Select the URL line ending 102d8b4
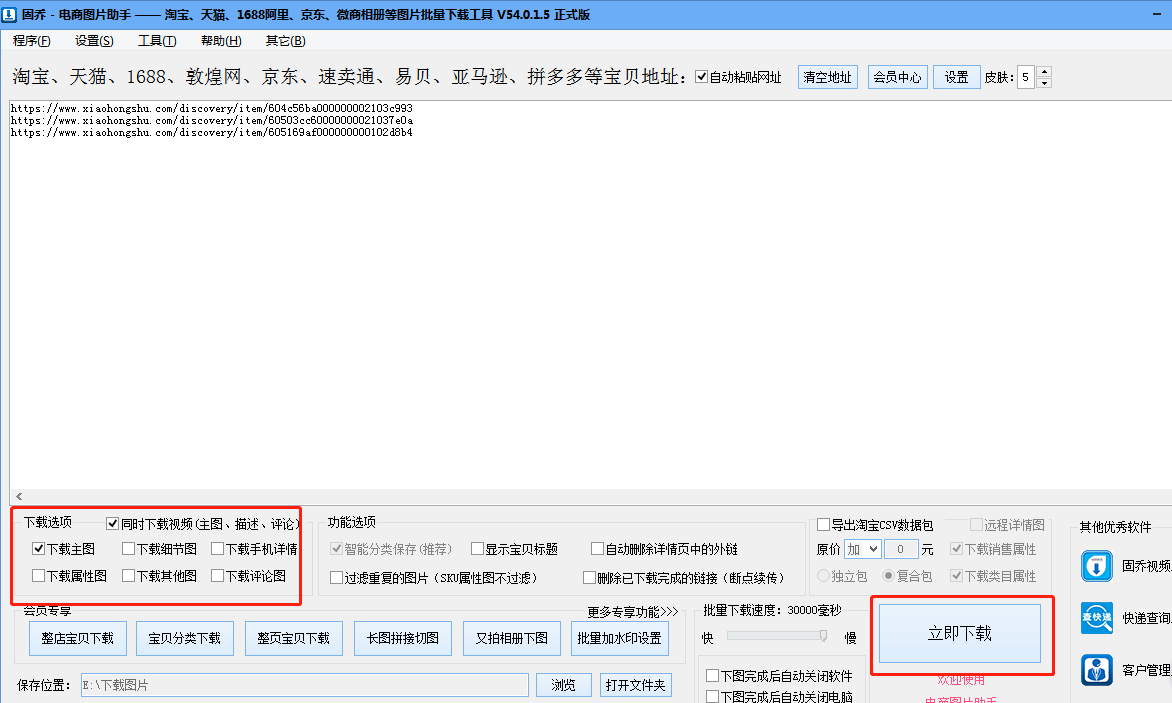 tap(212, 132)
